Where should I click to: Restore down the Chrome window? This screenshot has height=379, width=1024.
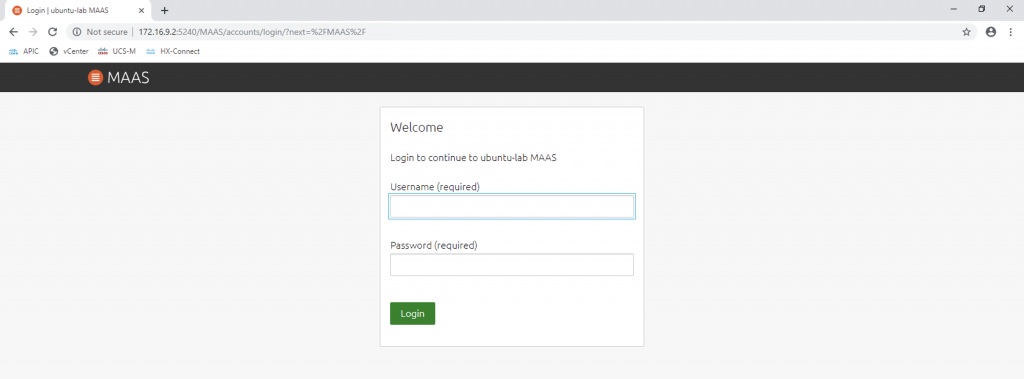[981, 9]
